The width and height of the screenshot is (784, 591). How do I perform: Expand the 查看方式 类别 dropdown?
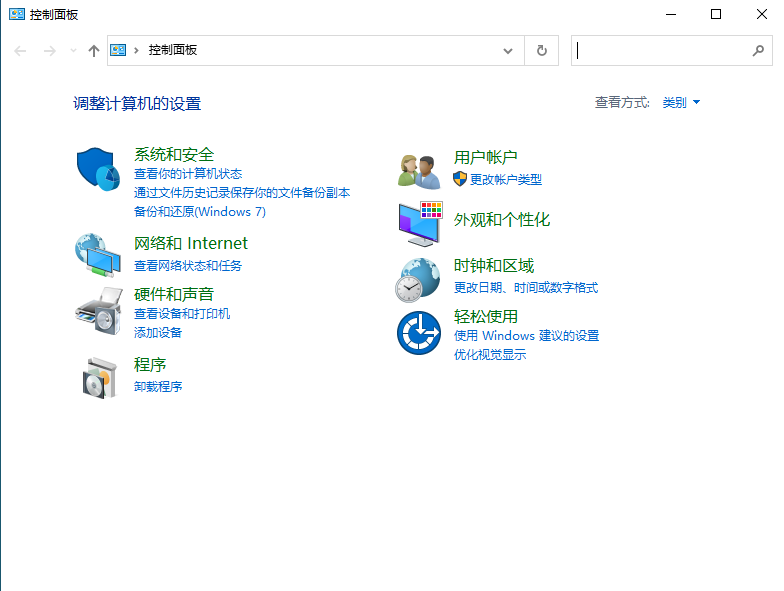[x=682, y=102]
